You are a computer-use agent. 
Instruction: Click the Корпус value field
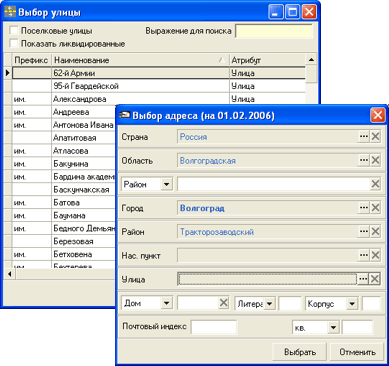[x=371, y=304]
